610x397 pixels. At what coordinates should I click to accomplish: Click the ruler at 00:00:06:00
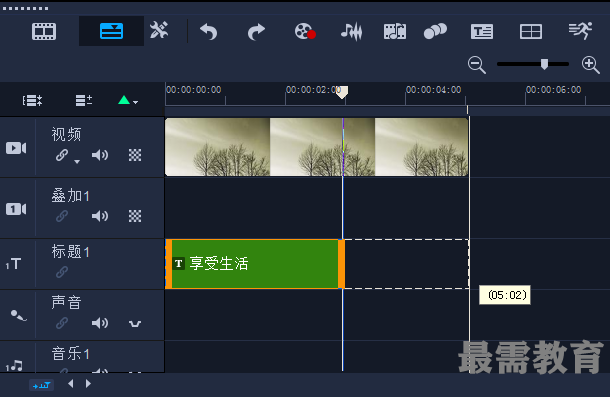(x=553, y=90)
